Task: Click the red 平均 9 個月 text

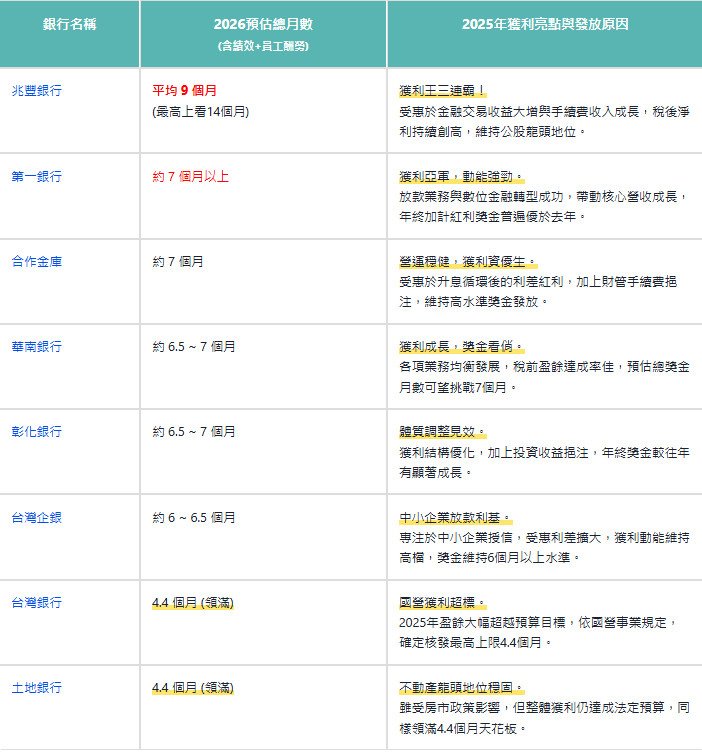Action: (x=184, y=90)
